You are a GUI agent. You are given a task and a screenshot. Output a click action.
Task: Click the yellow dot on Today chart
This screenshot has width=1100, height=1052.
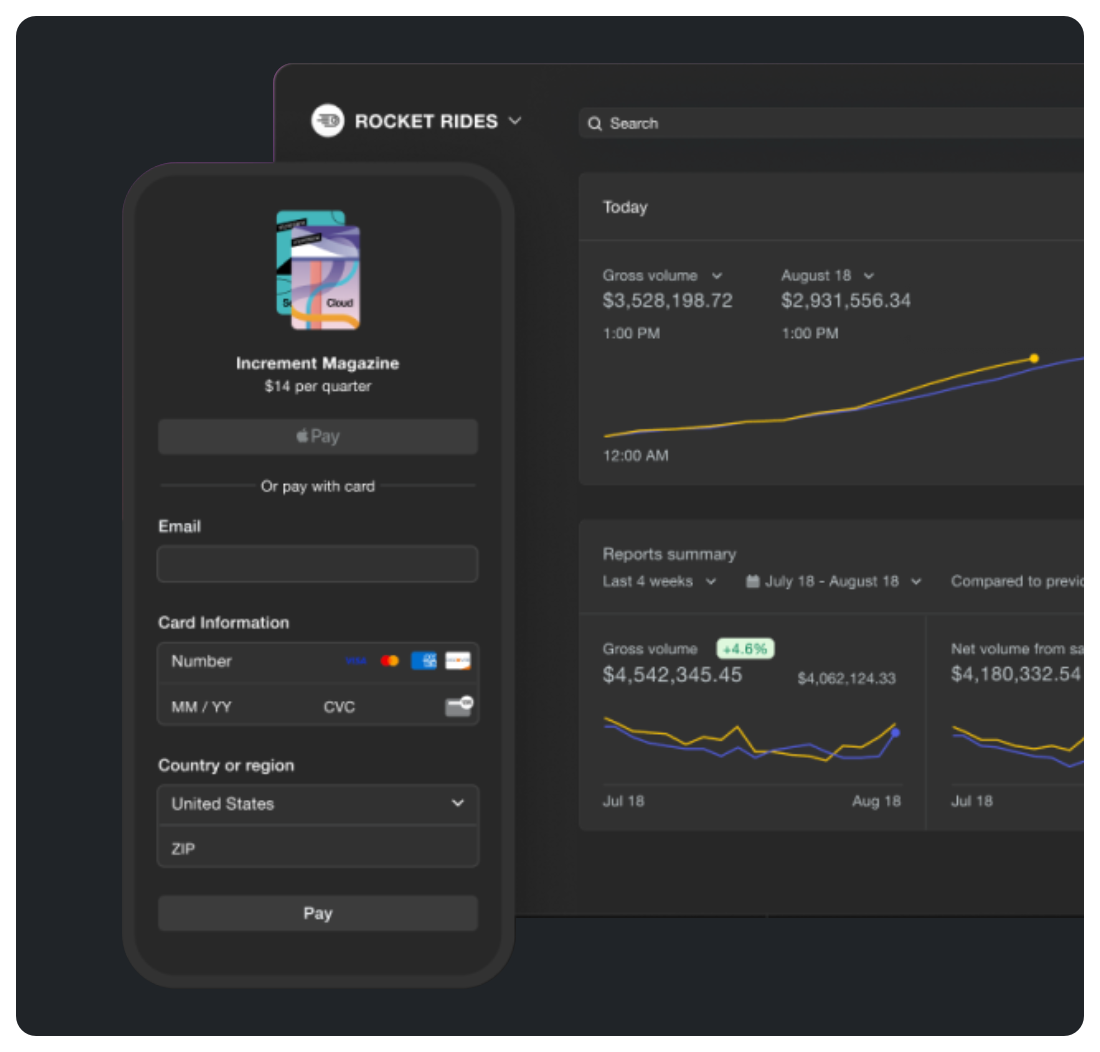coord(1033,358)
